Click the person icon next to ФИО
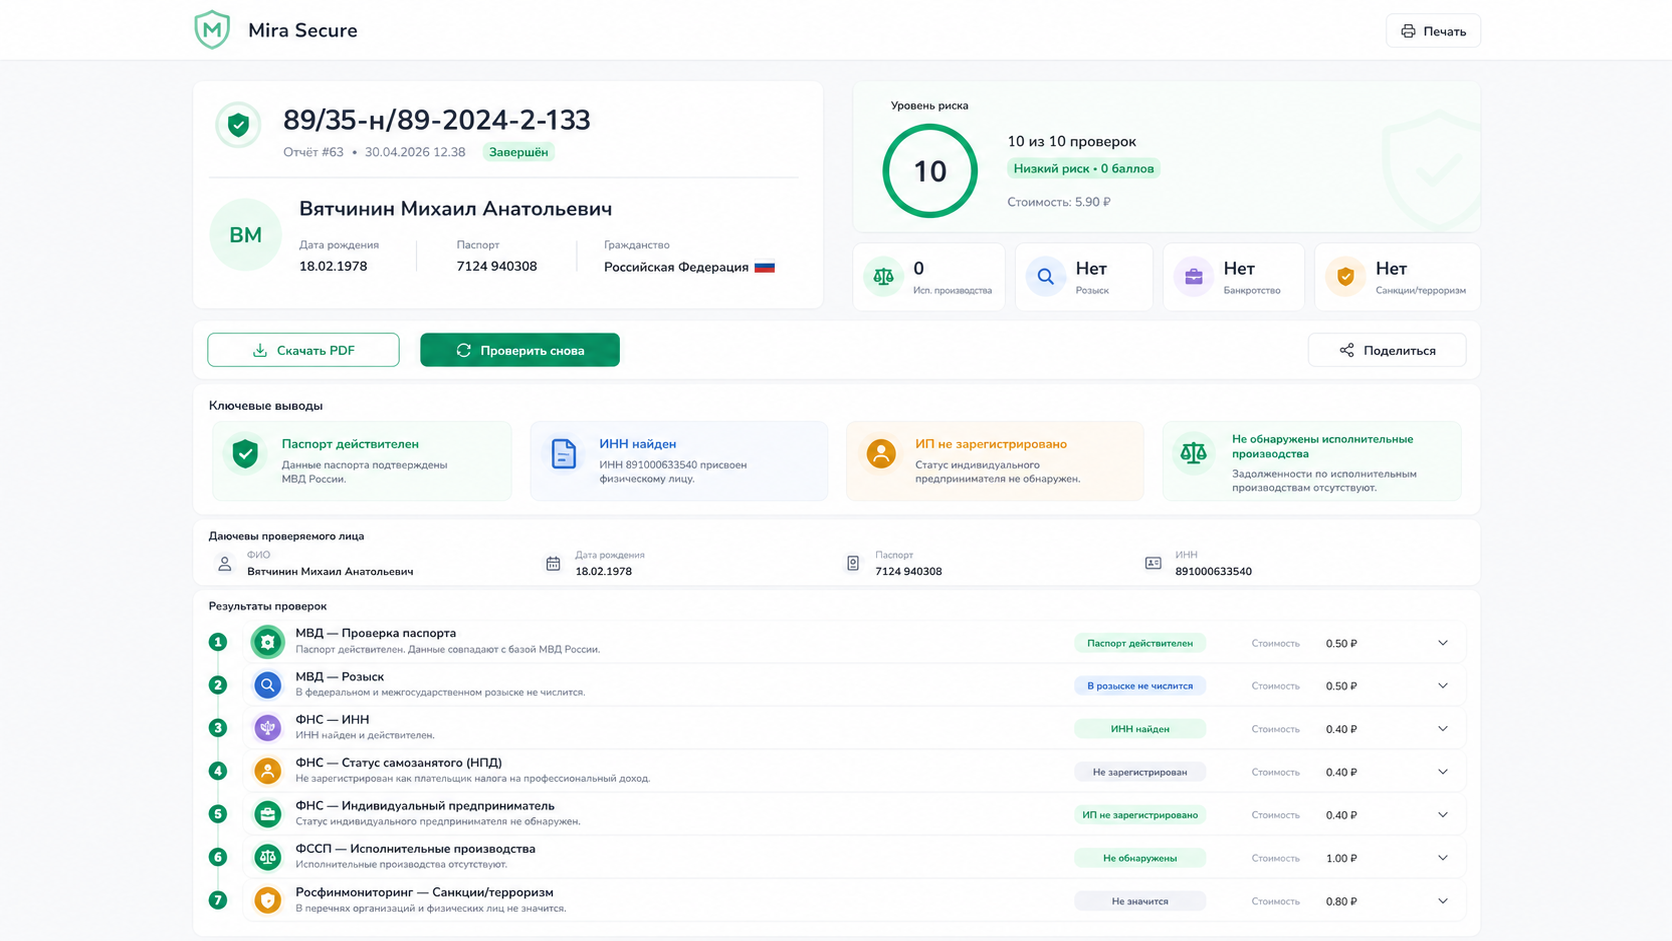This screenshot has width=1672, height=941. [225, 564]
